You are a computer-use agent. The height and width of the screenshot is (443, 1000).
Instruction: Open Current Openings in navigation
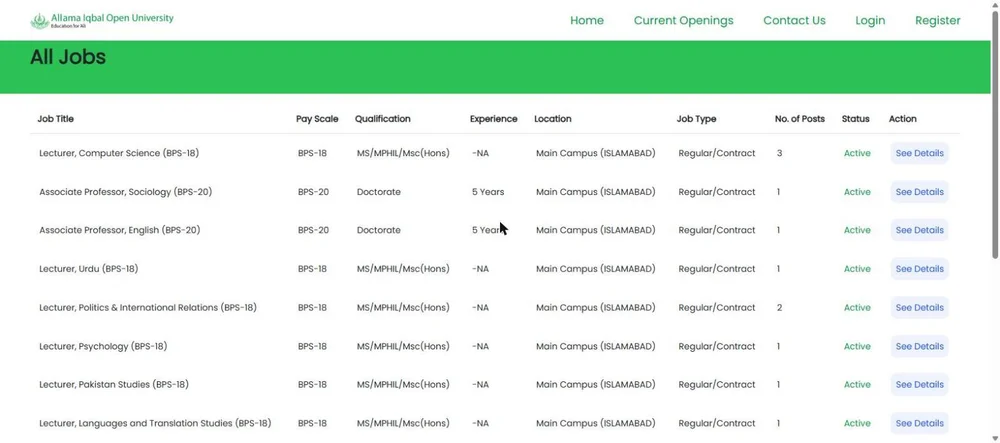click(684, 20)
